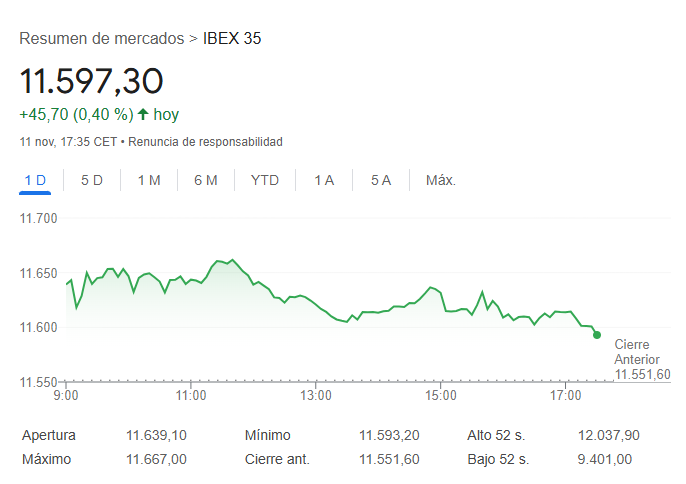The image size is (686, 484).
Task: Select the 1 D time range tab
Action: [x=35, y=180]
